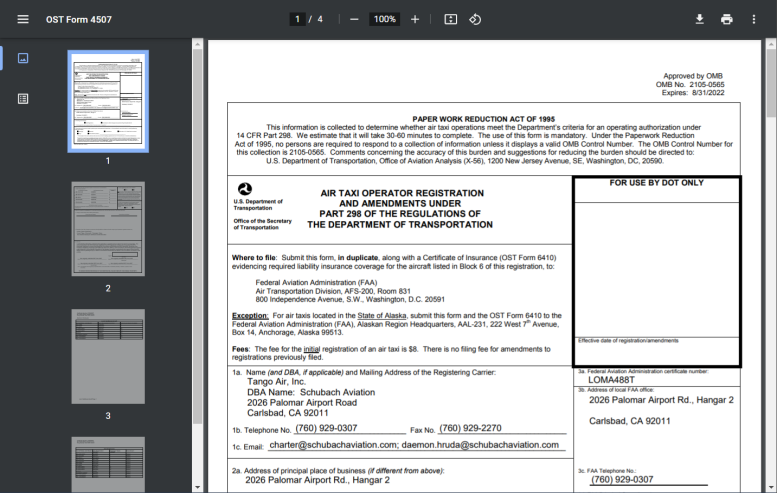This screenshot has height=493, width=777.
Task: Click the PAPER WORK REDUCTION ACT OF 1995 heading
Action: click(484, 119)
